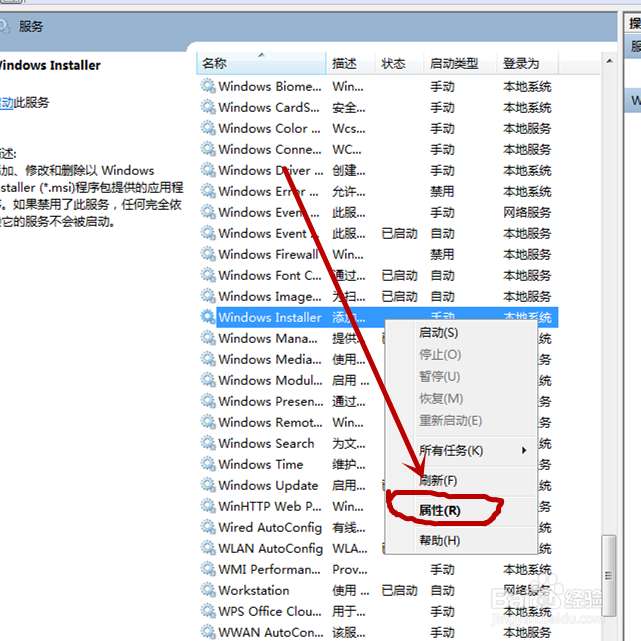Select the Workstation service name
The height and width of the screenshot is (641, 641).
pyautogui.click(x=254, y=590)
